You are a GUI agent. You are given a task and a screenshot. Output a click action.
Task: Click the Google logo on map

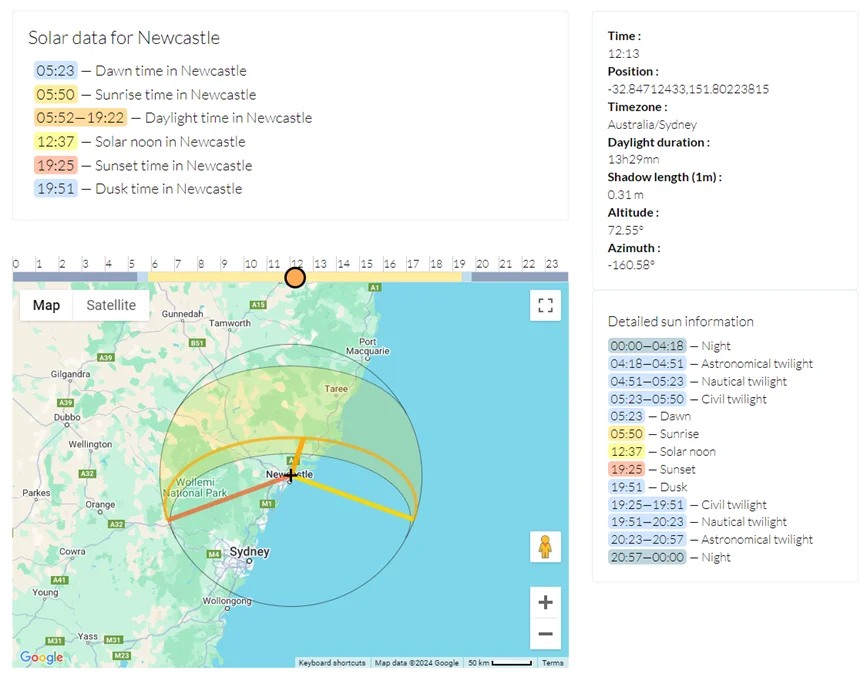coord(41,657)
